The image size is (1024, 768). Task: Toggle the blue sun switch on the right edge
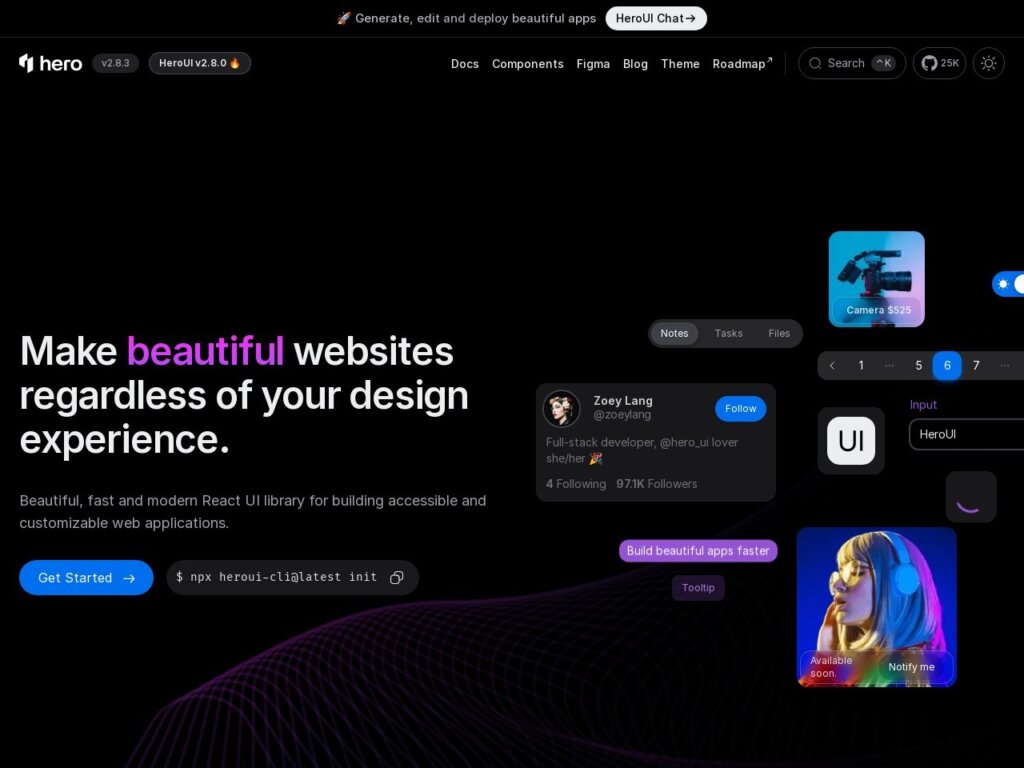click(1008, 284)
